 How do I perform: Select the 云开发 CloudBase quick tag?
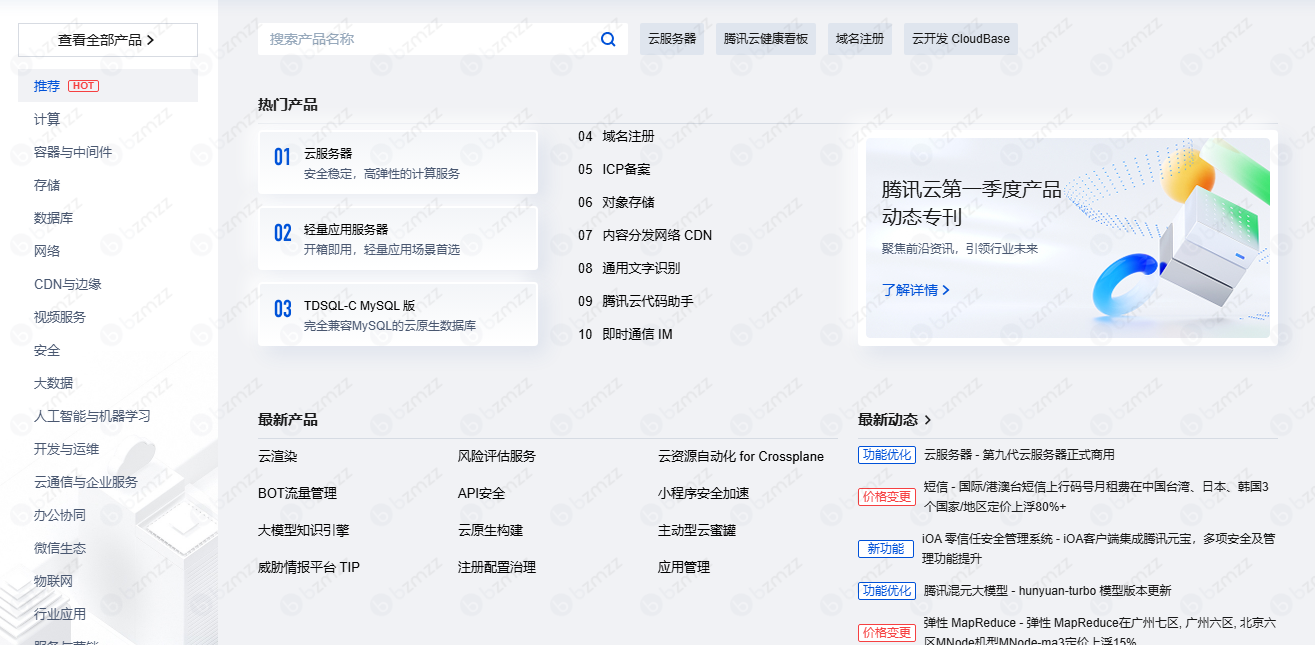(x=961, y=39)
